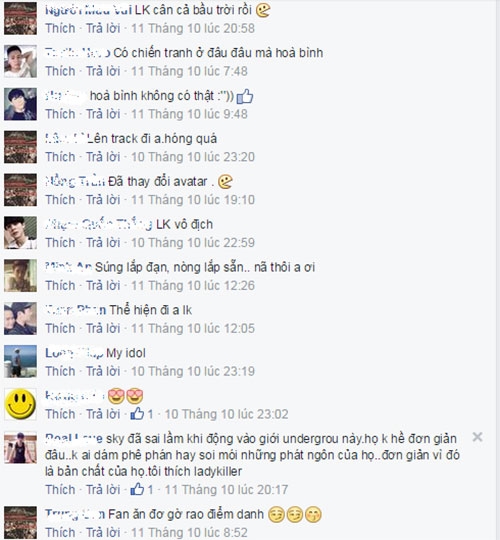Open timestamp '10 Tháng 10 lúc 22:59'
Image resolution: width=500 pixels, height=540 pixels.
193,243
